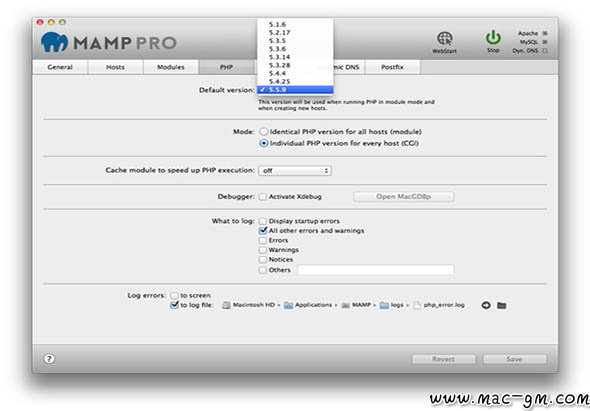The width and height of the screenshot is (590, 411).
Task: Open help with the question mark icon
Action: coord(49,359)
